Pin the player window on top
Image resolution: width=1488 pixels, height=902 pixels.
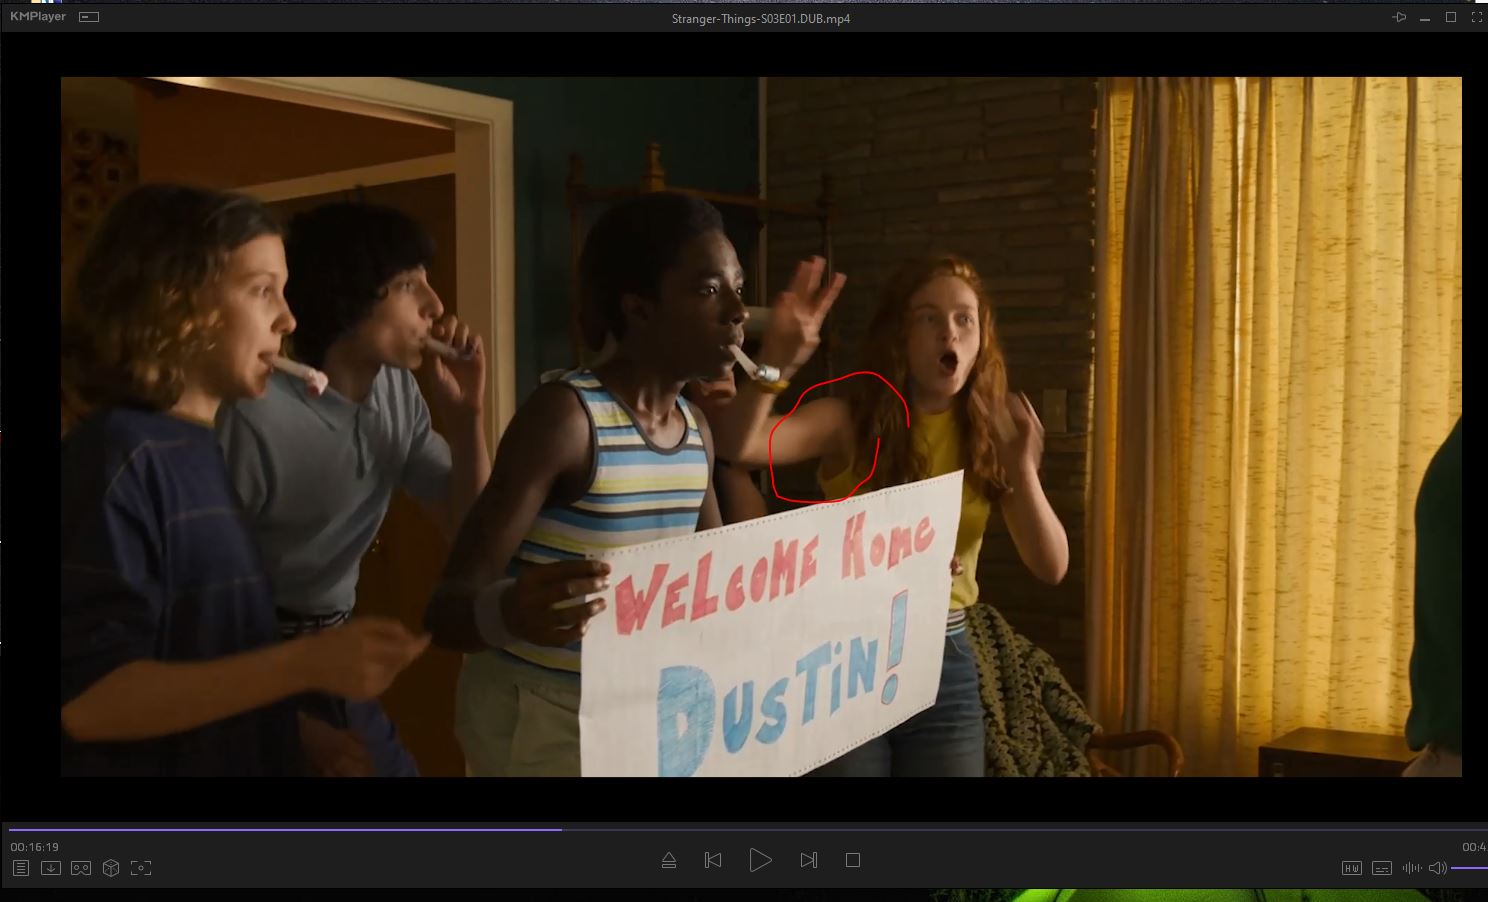tap(1399, 18)
